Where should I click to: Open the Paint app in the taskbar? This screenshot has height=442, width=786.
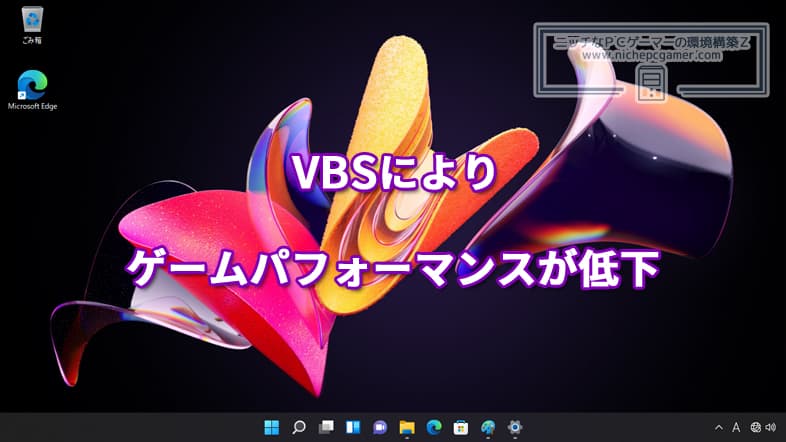(x=488, y=427)
